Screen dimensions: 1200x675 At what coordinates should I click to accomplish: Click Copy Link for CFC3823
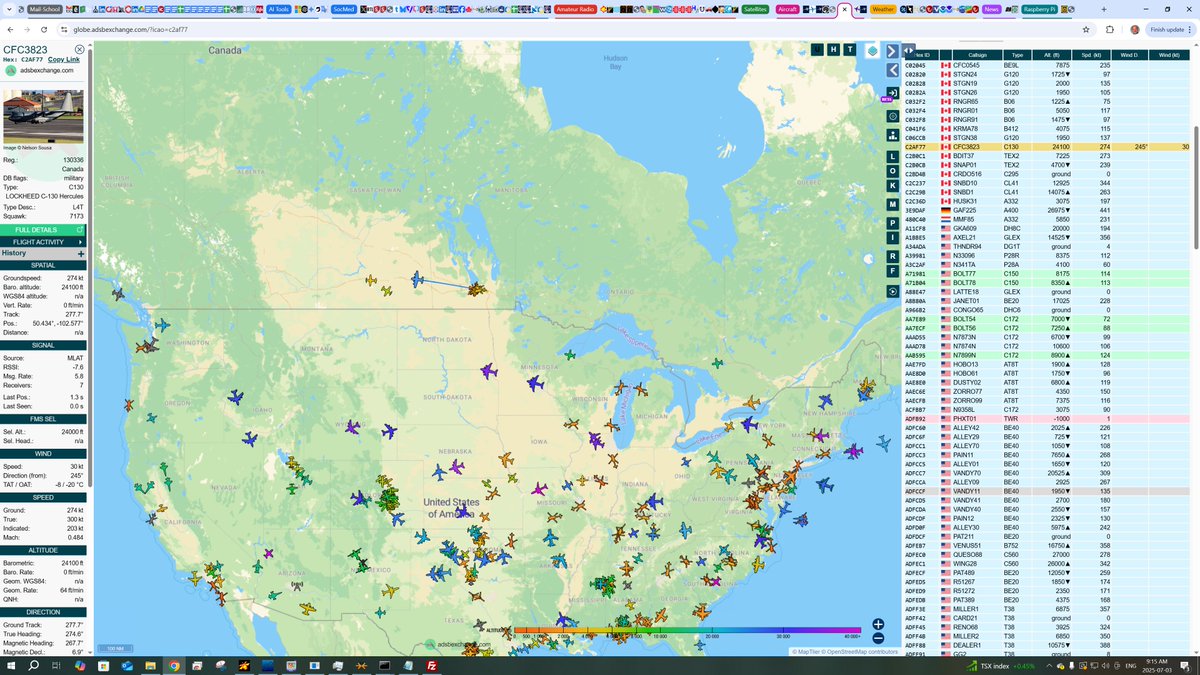[64, 60]
